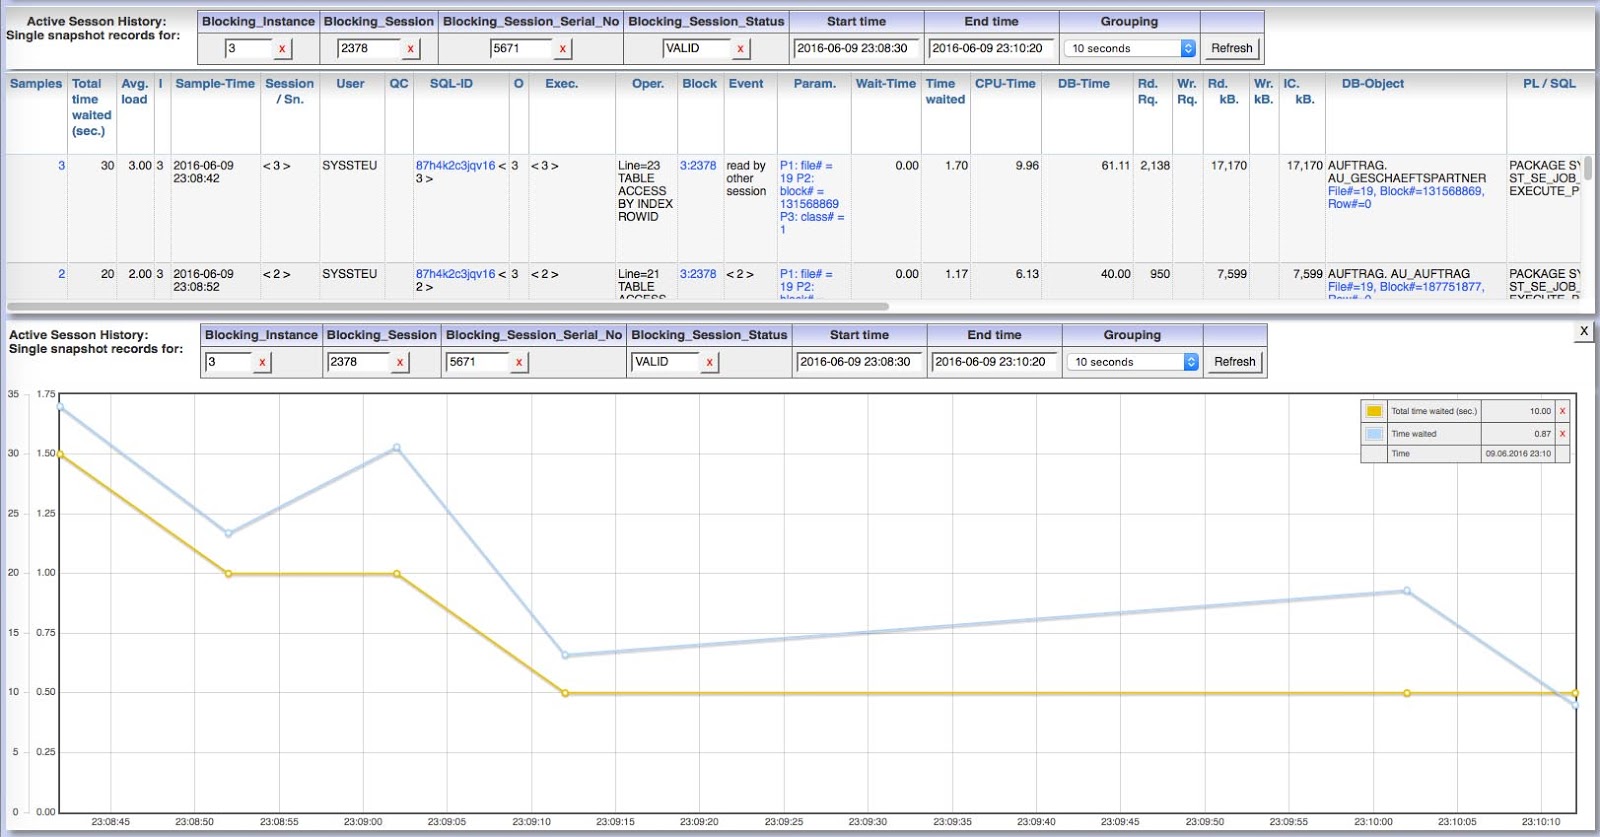This screenshot has width=1600, height=837.
Task: Focus Blocking_Session_Status input in the table panel
Action: pyautogui.click(x=698, y=48)
